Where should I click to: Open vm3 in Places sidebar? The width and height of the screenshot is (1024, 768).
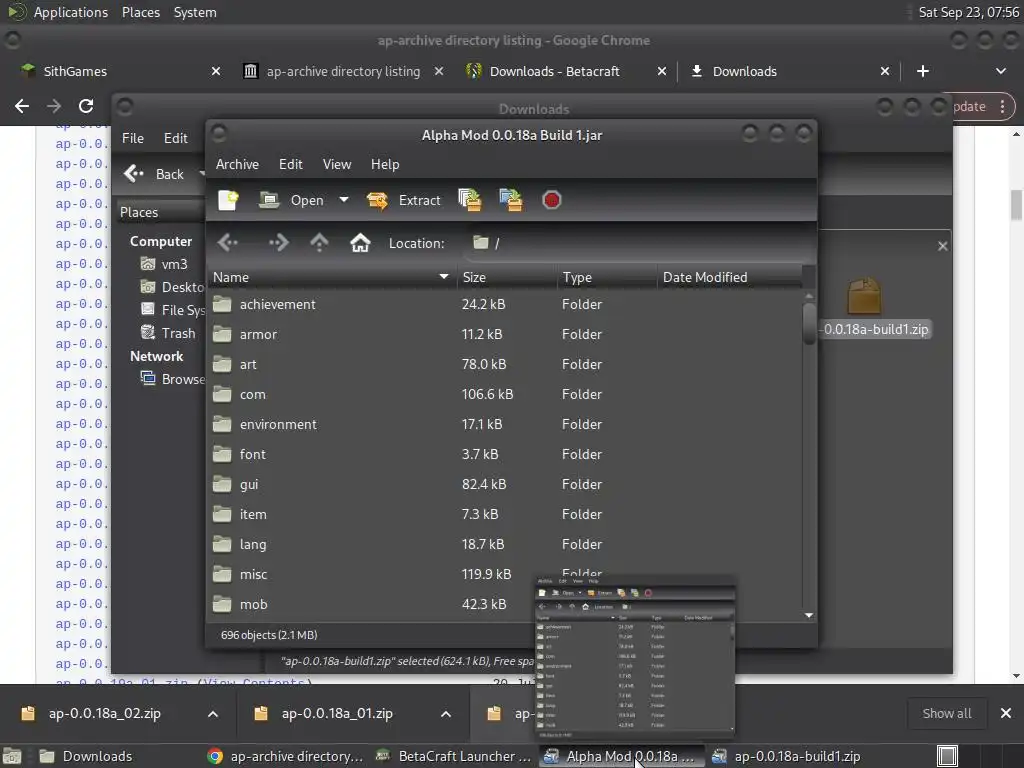click(165, 264)
